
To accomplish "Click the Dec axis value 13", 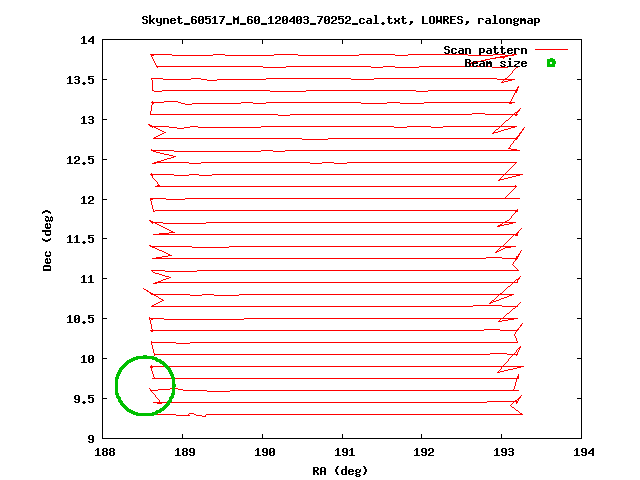I will click(87, 120).
